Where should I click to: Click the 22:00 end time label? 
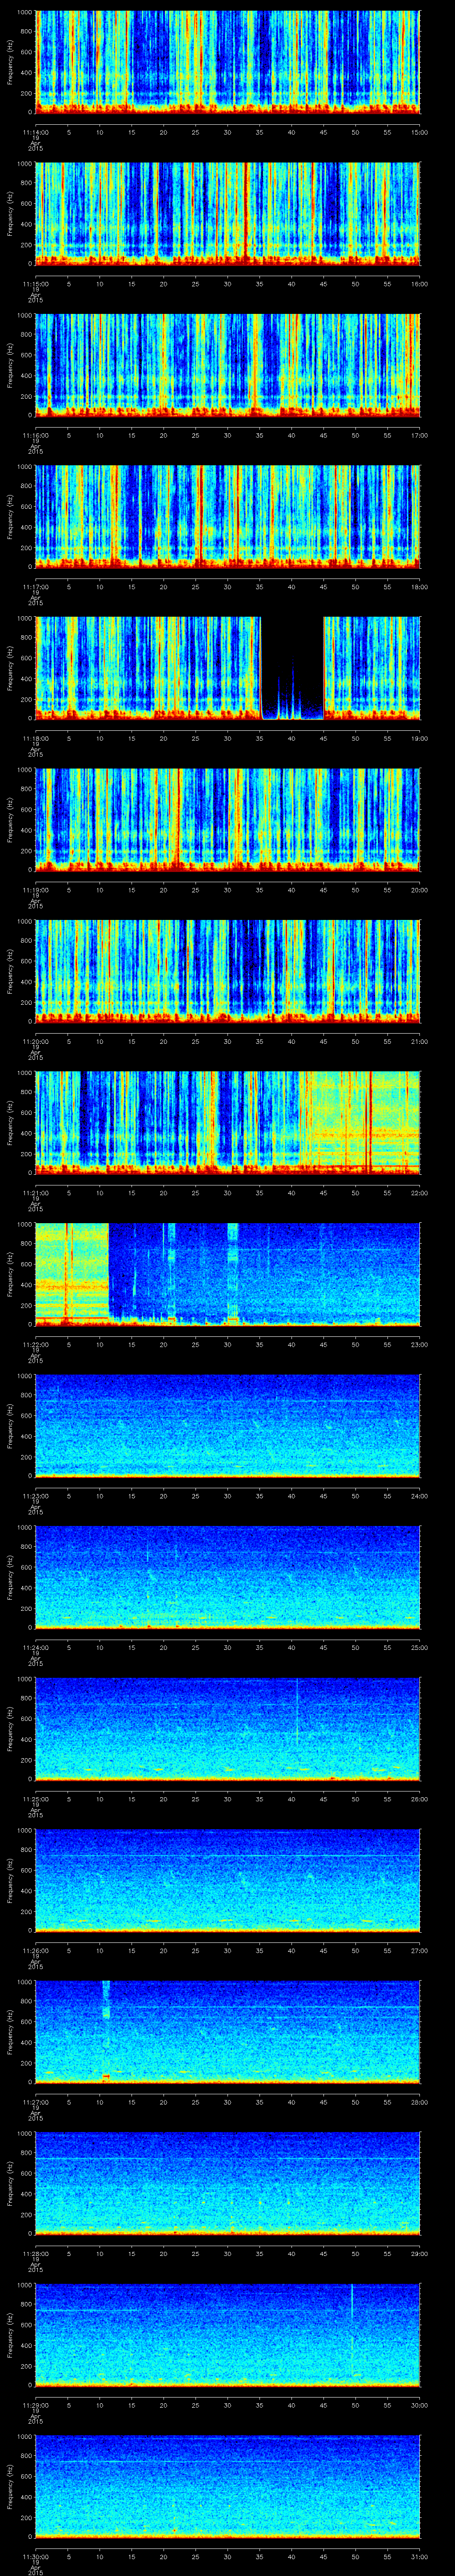[x=420, y=1193]
